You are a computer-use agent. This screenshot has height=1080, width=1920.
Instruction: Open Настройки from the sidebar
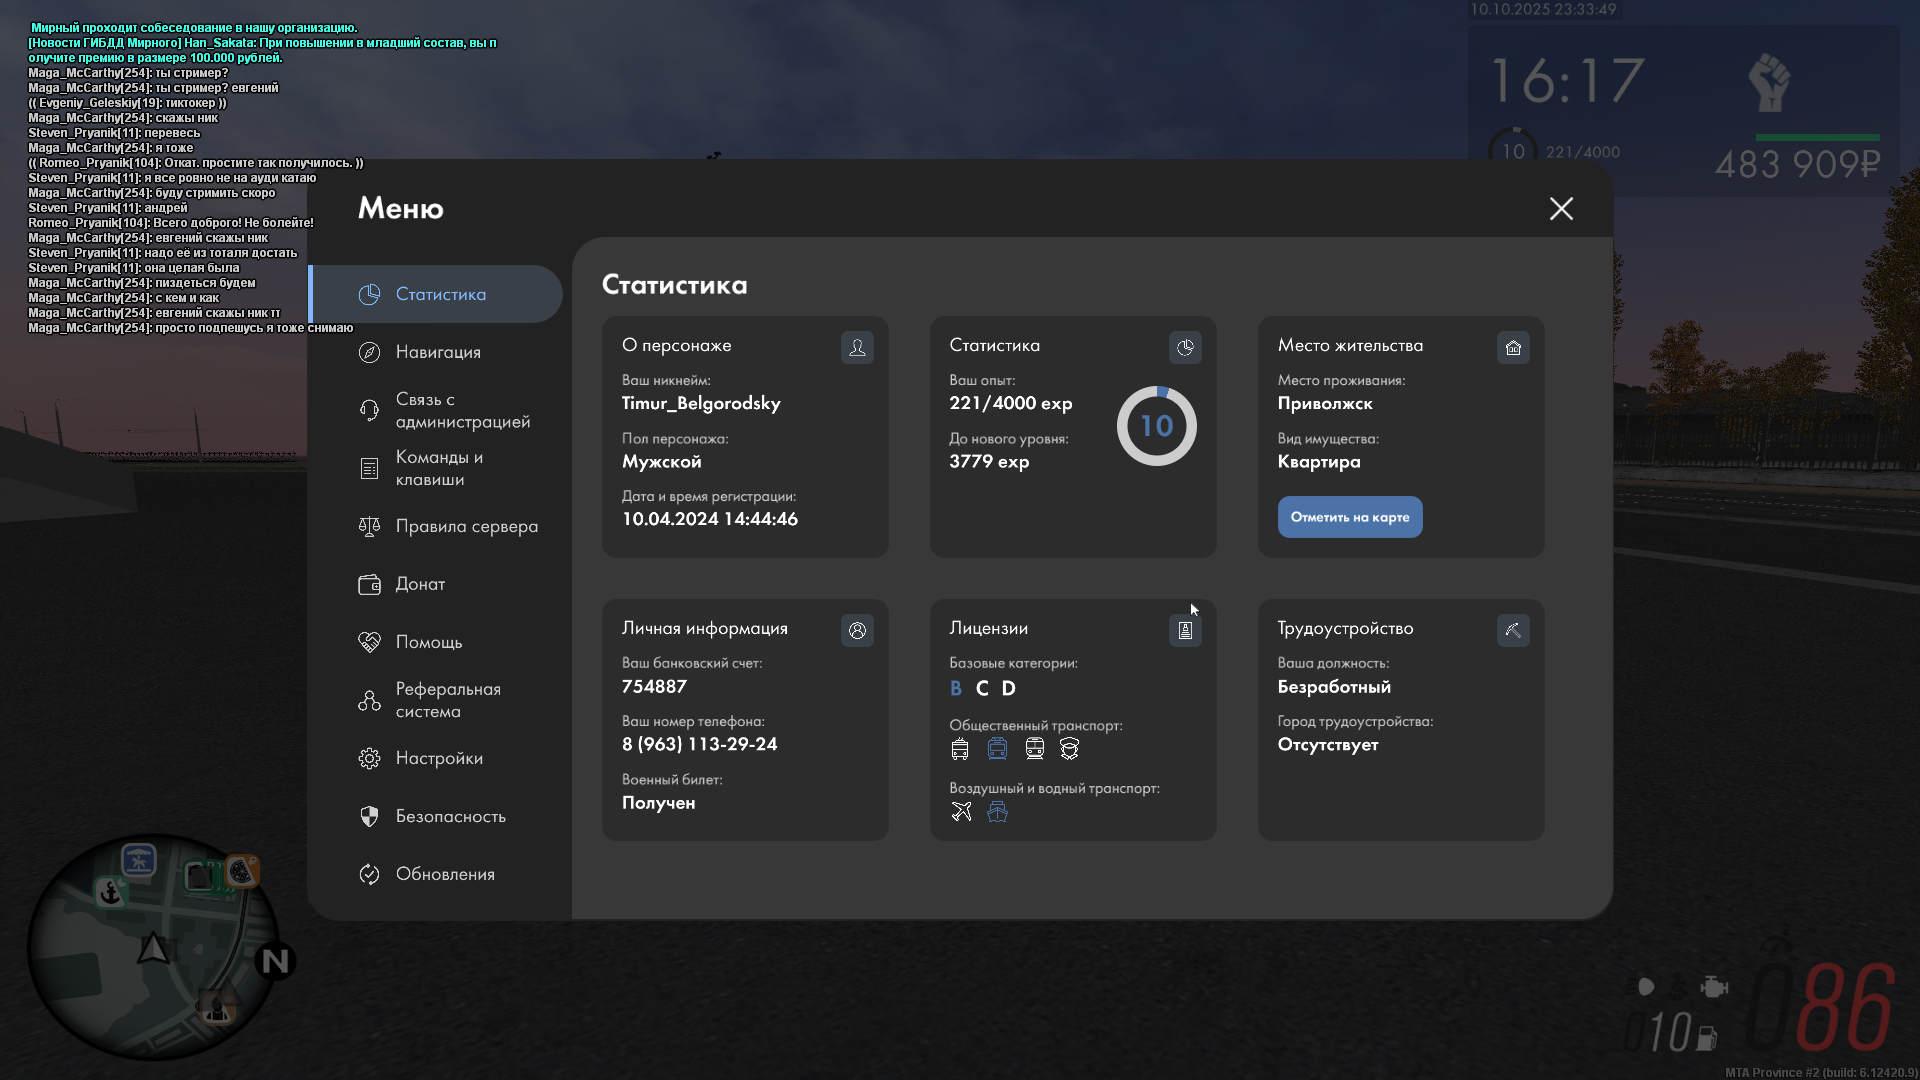[439, 758]
